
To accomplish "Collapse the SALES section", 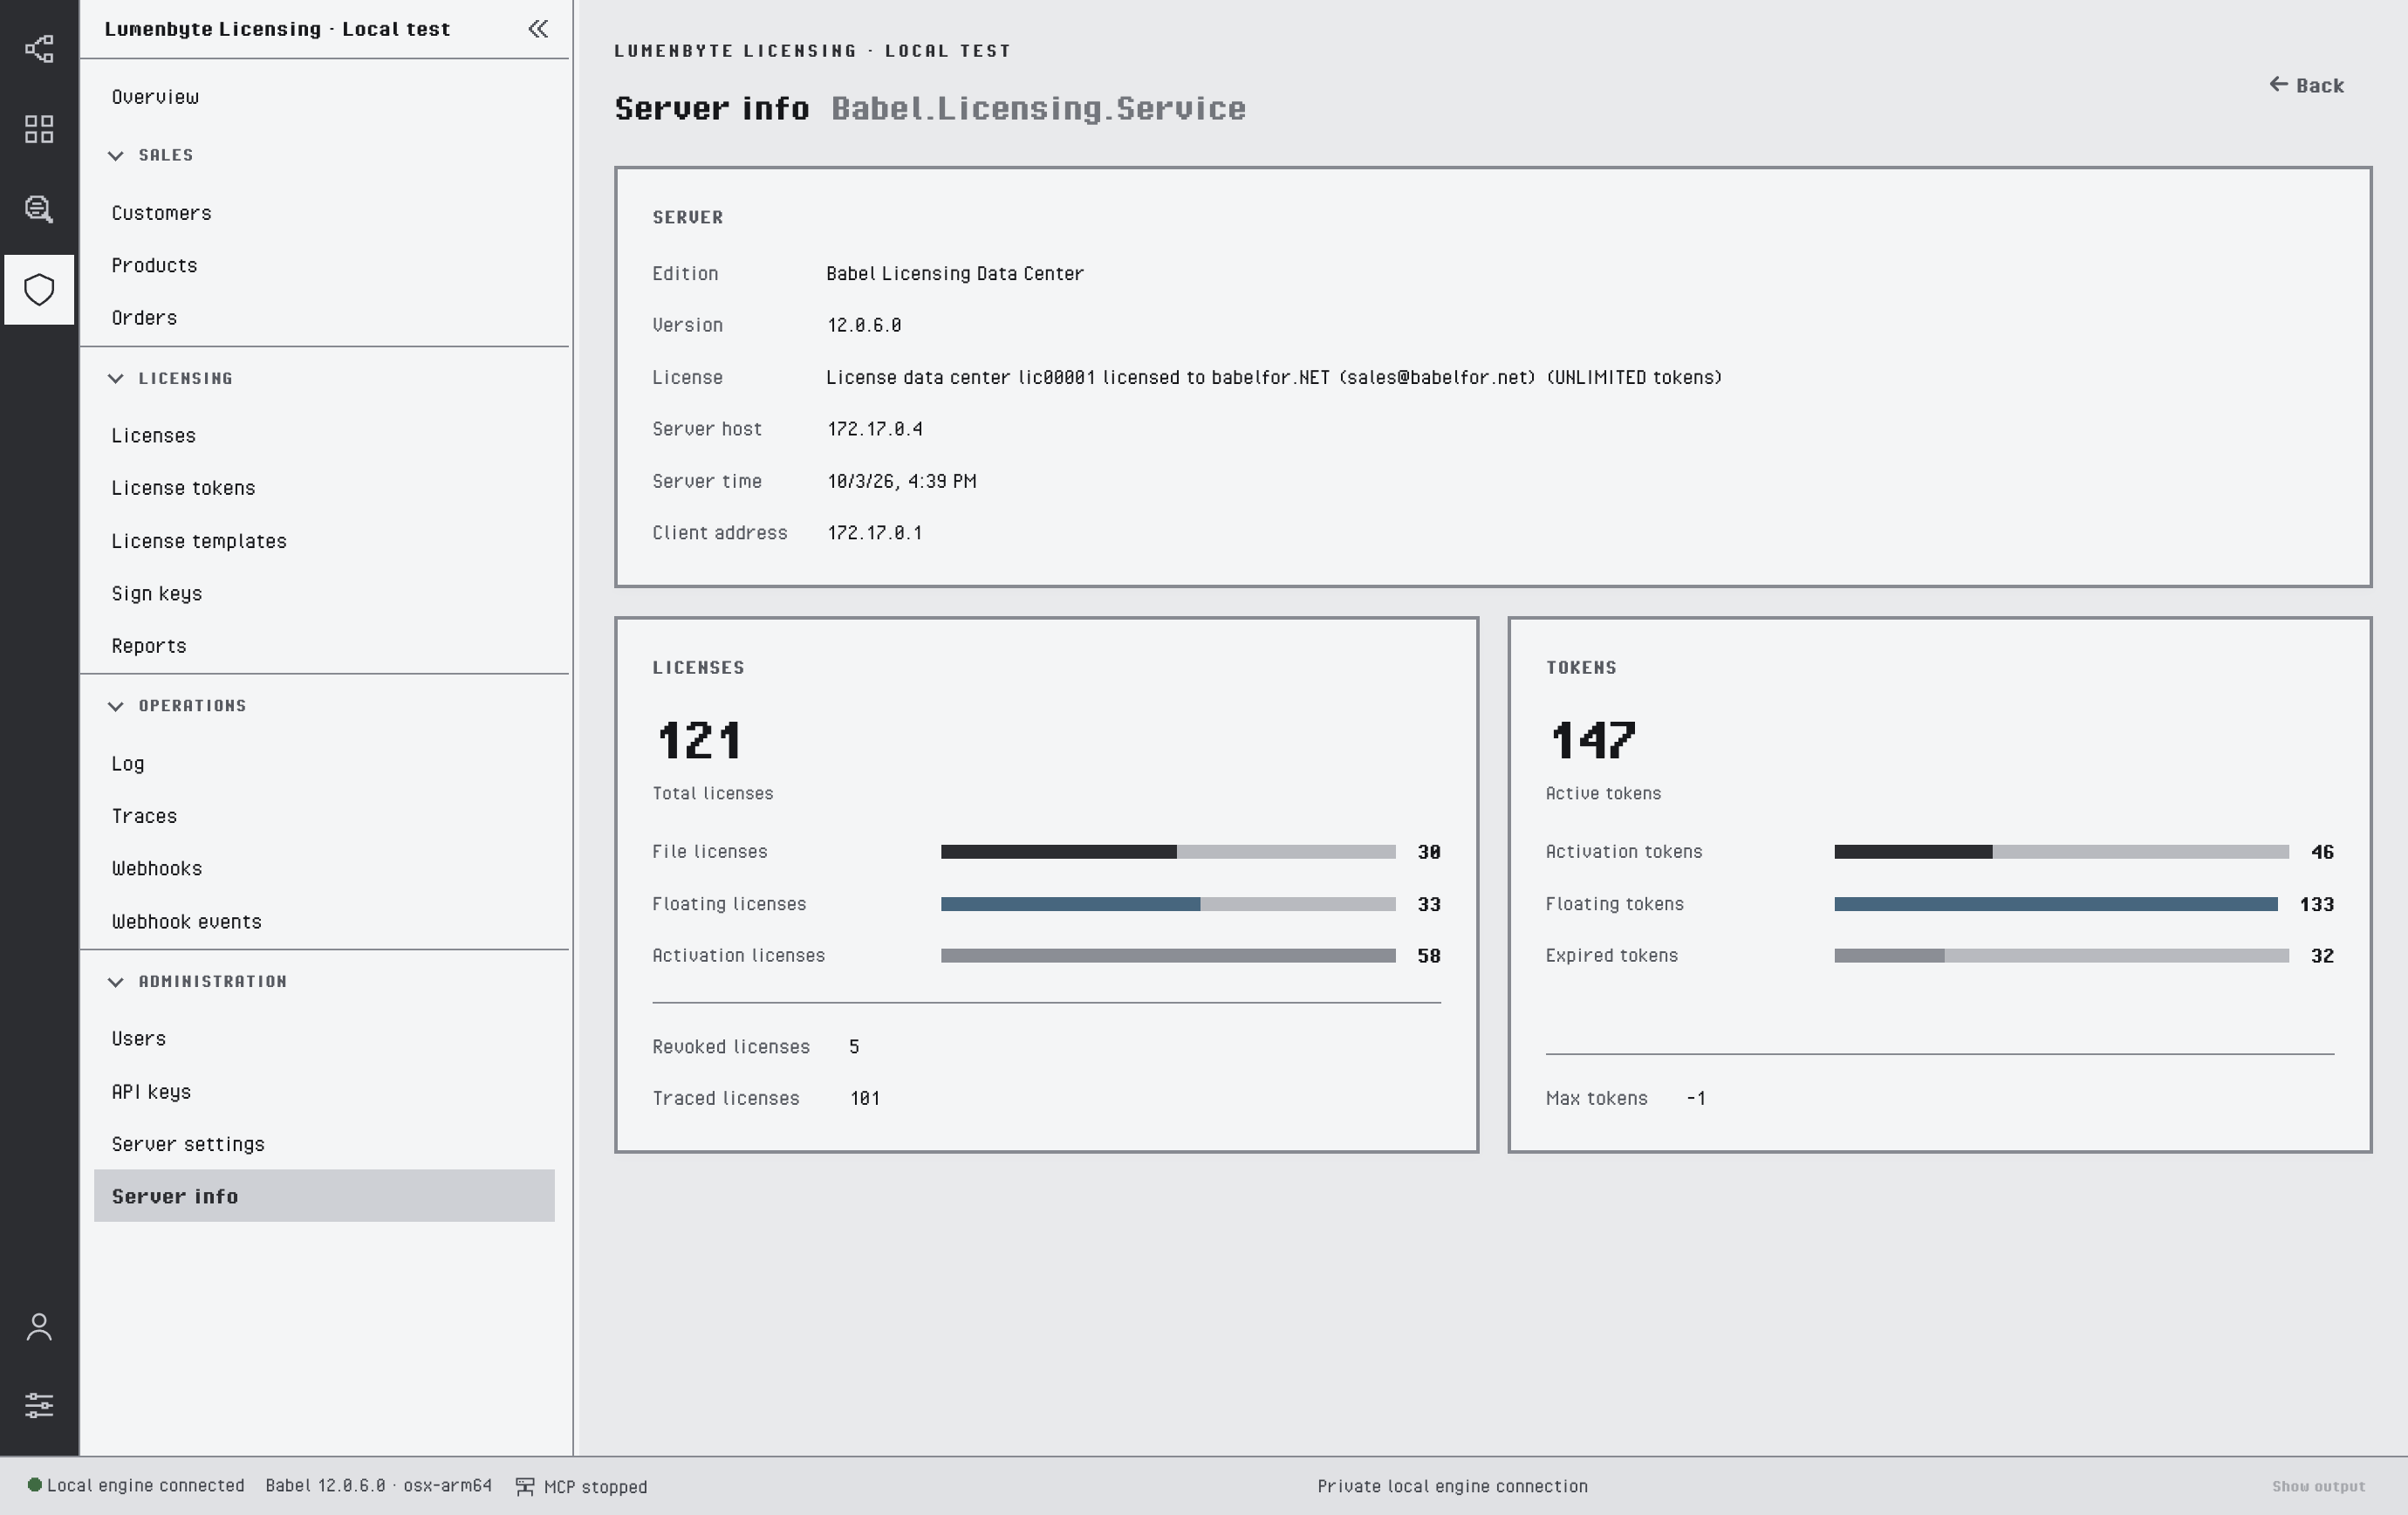I will [x=116, y=156].
